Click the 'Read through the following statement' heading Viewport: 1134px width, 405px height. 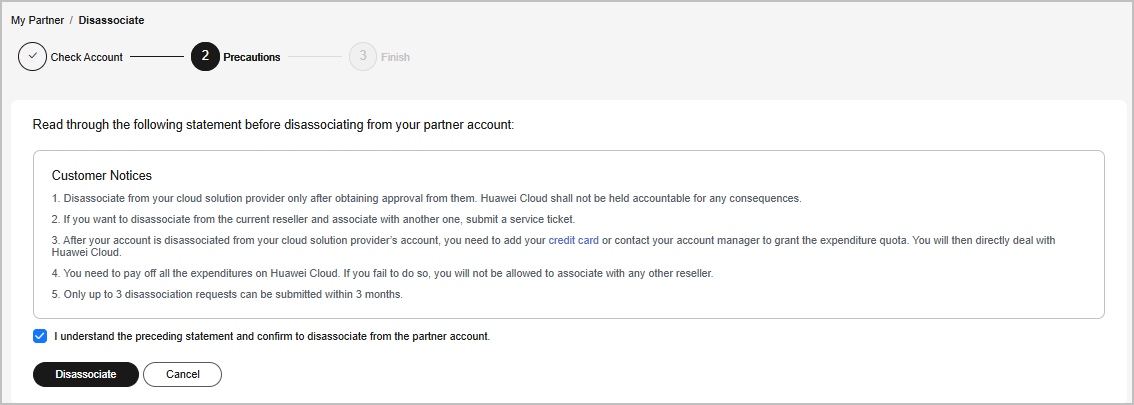[273, 125]
